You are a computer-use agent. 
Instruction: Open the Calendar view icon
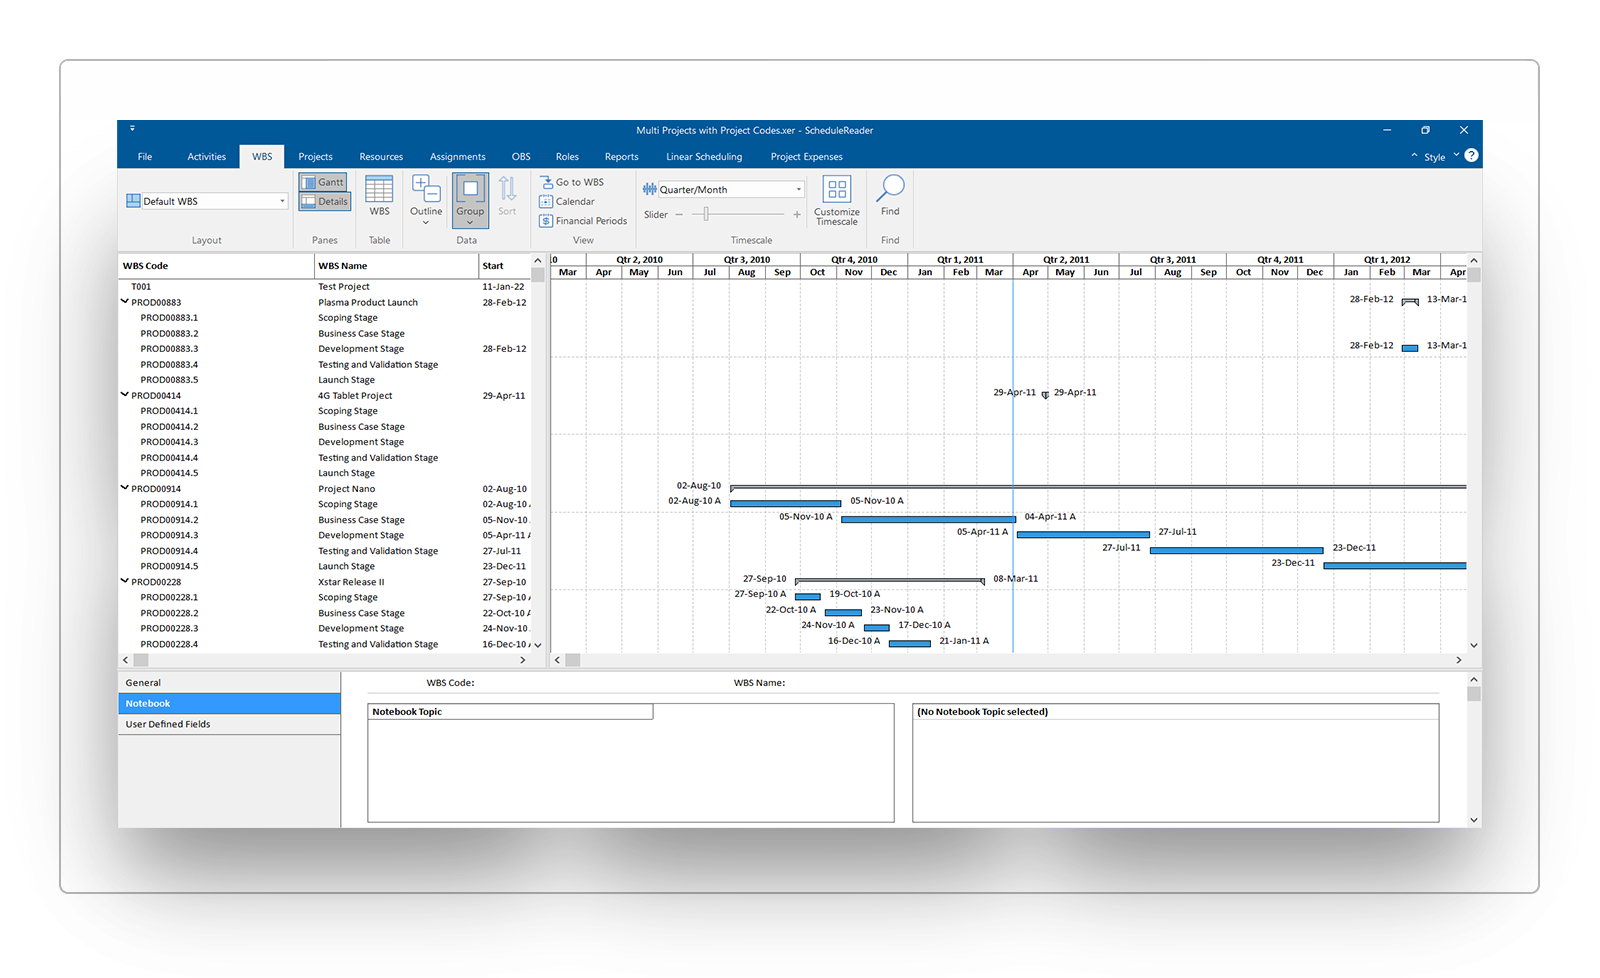(x=567, y=201)
